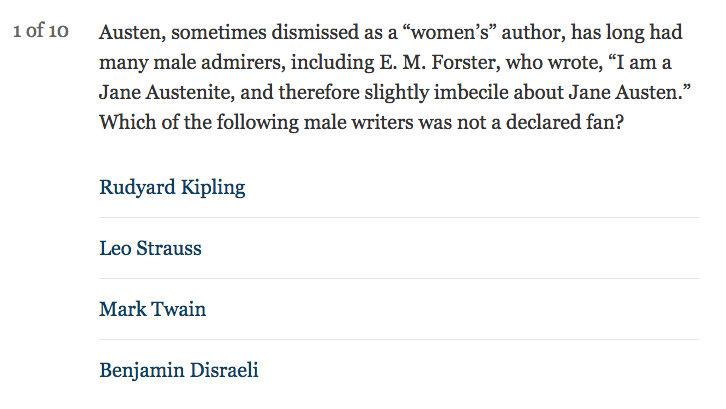Click the words "who wrote," before the quote
726x409 pixels.
pyautogui.click(x=554, y=63)
